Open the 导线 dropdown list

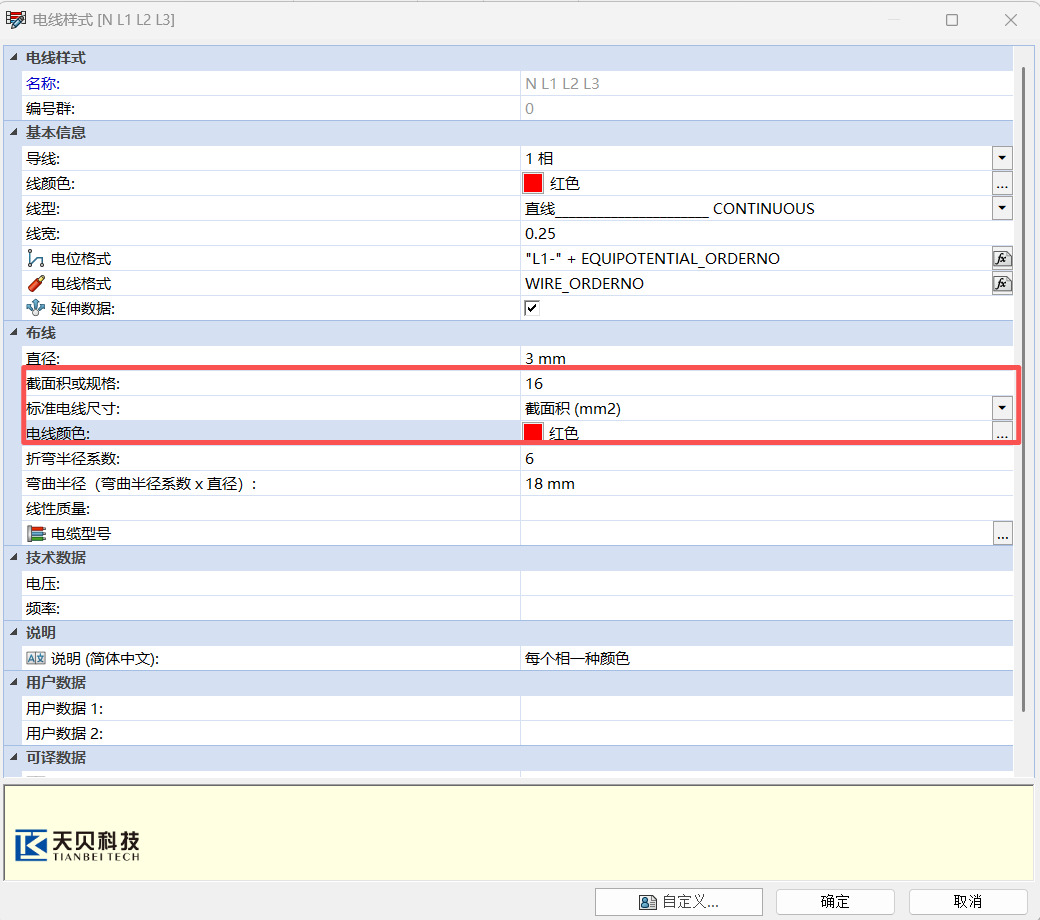[x=1002, y=158]
